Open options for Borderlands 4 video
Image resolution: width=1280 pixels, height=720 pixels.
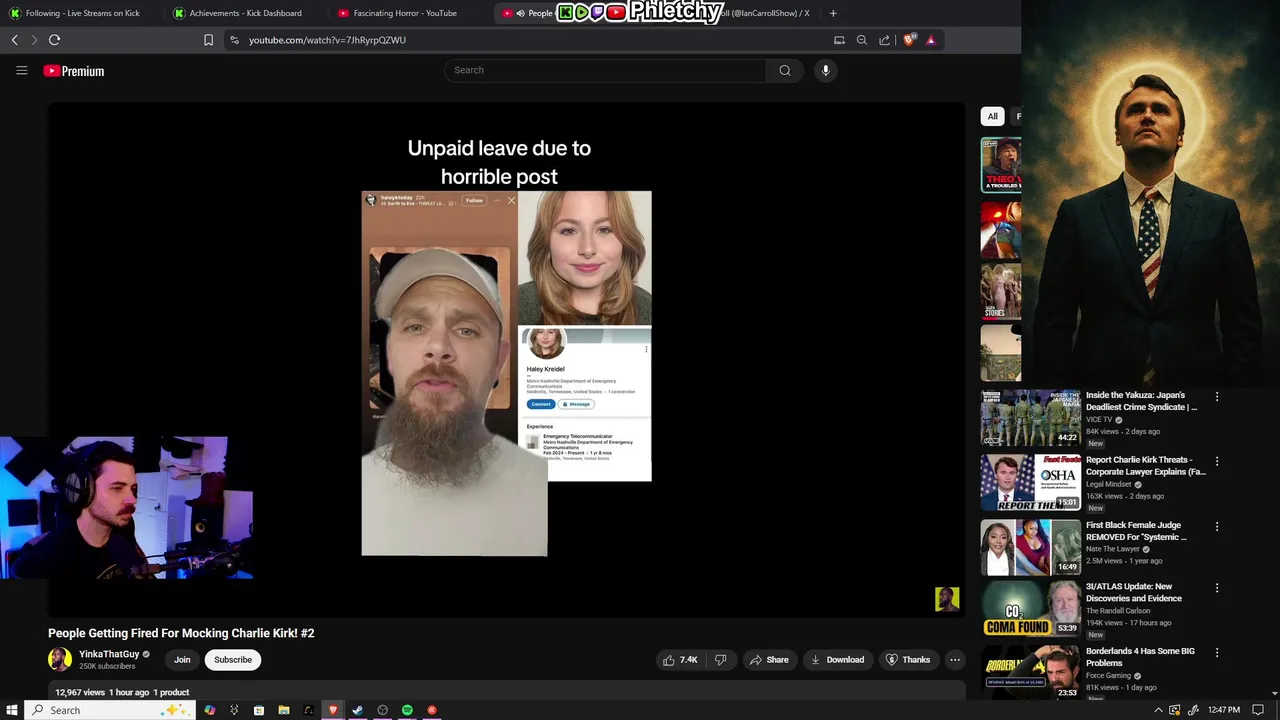pos(1217,652)
